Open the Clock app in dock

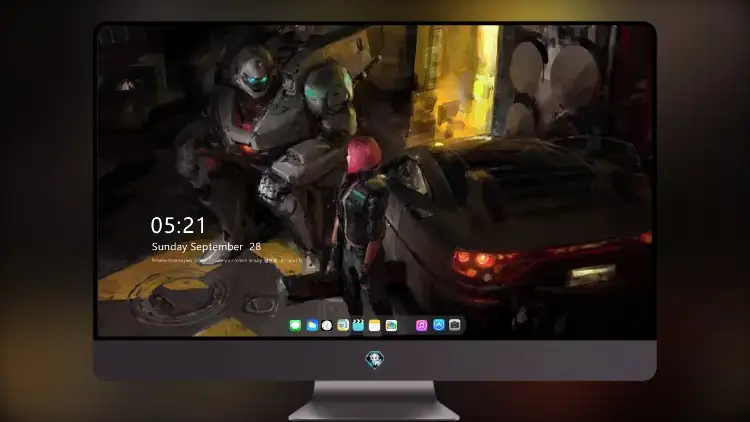(x=327, y=325)
